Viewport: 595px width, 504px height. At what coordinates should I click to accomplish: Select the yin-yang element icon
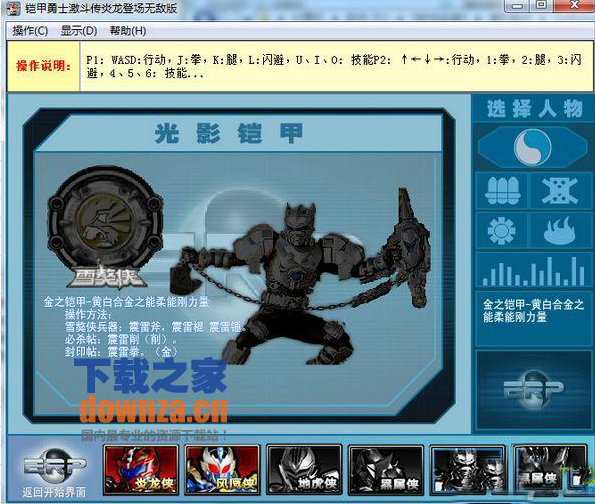pyautogui.click(x=532, y=147)
